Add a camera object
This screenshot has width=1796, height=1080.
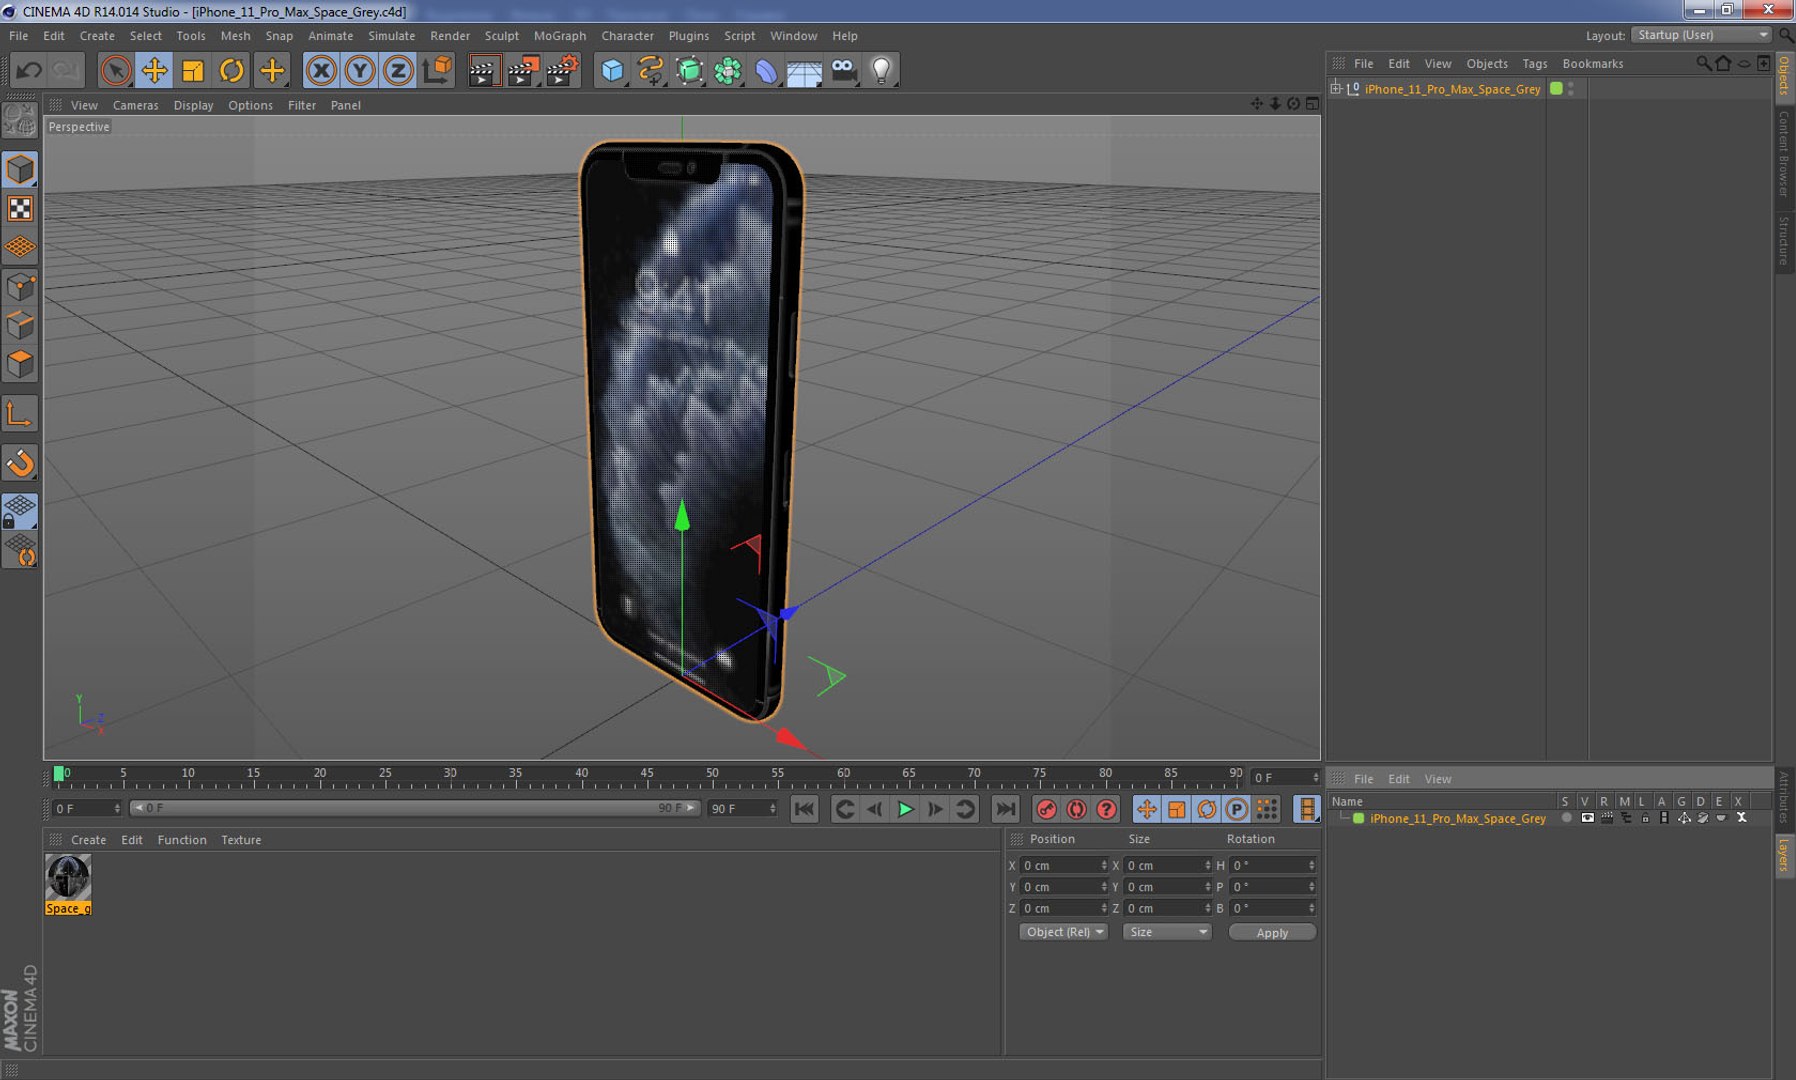point(844,70)
